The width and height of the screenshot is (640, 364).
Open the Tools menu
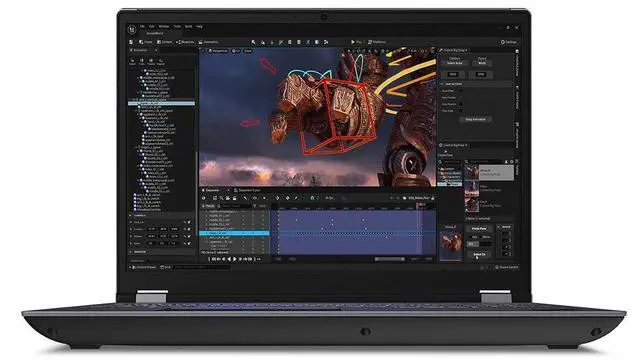177,27
